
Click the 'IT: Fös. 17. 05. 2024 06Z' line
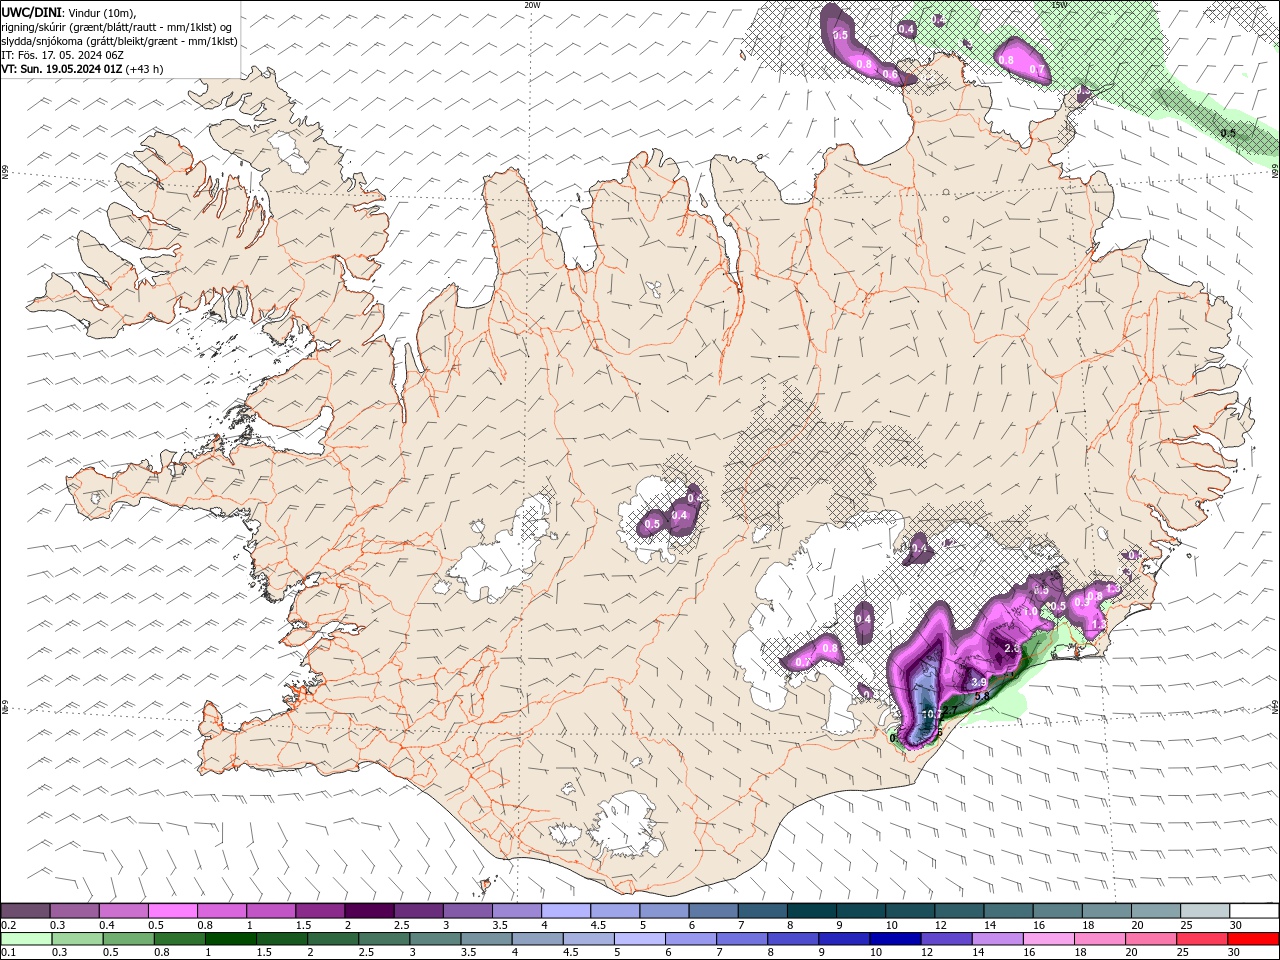point(62,55)
